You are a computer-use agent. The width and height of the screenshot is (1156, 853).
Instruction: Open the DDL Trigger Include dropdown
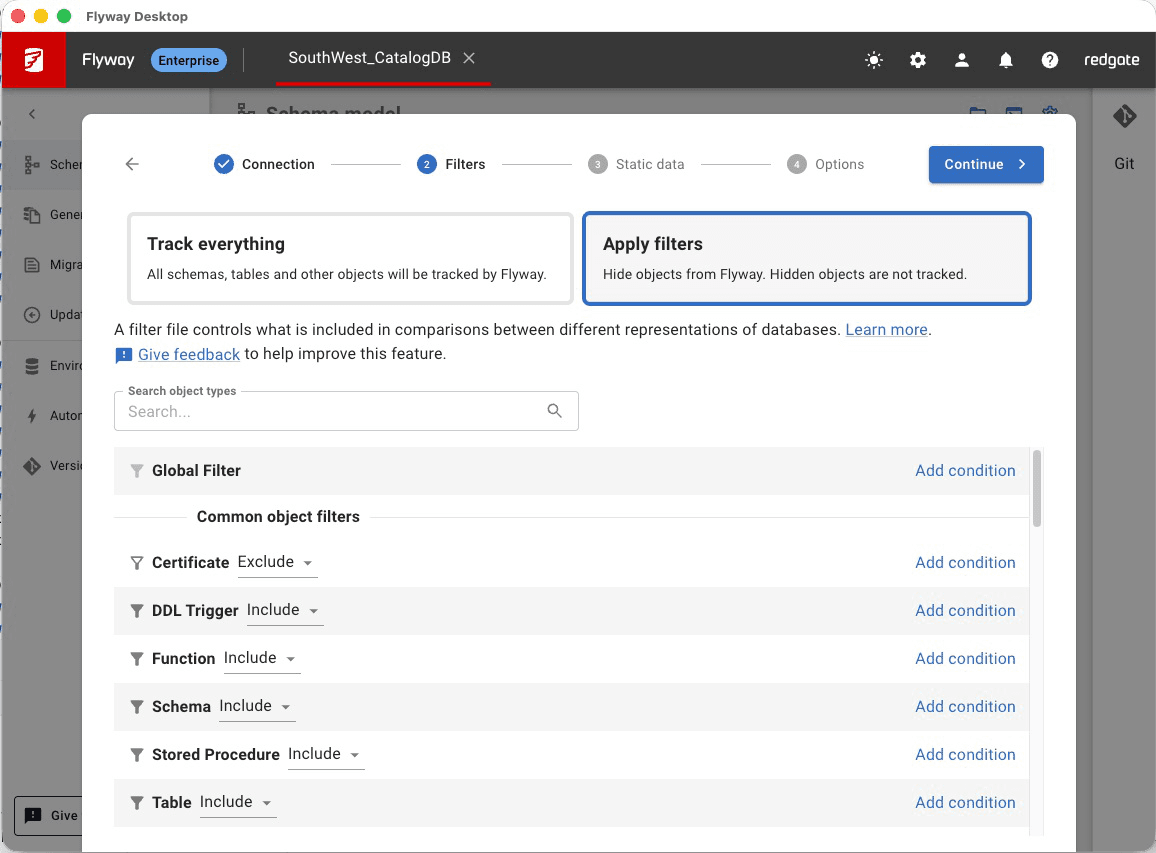(x=285, y=610)
